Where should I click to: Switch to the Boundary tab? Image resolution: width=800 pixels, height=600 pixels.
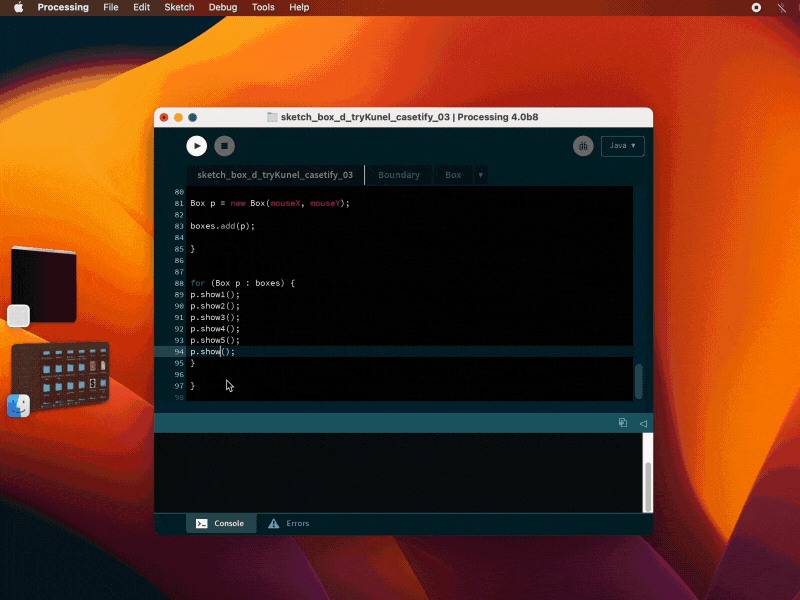[x=399, y=175]
